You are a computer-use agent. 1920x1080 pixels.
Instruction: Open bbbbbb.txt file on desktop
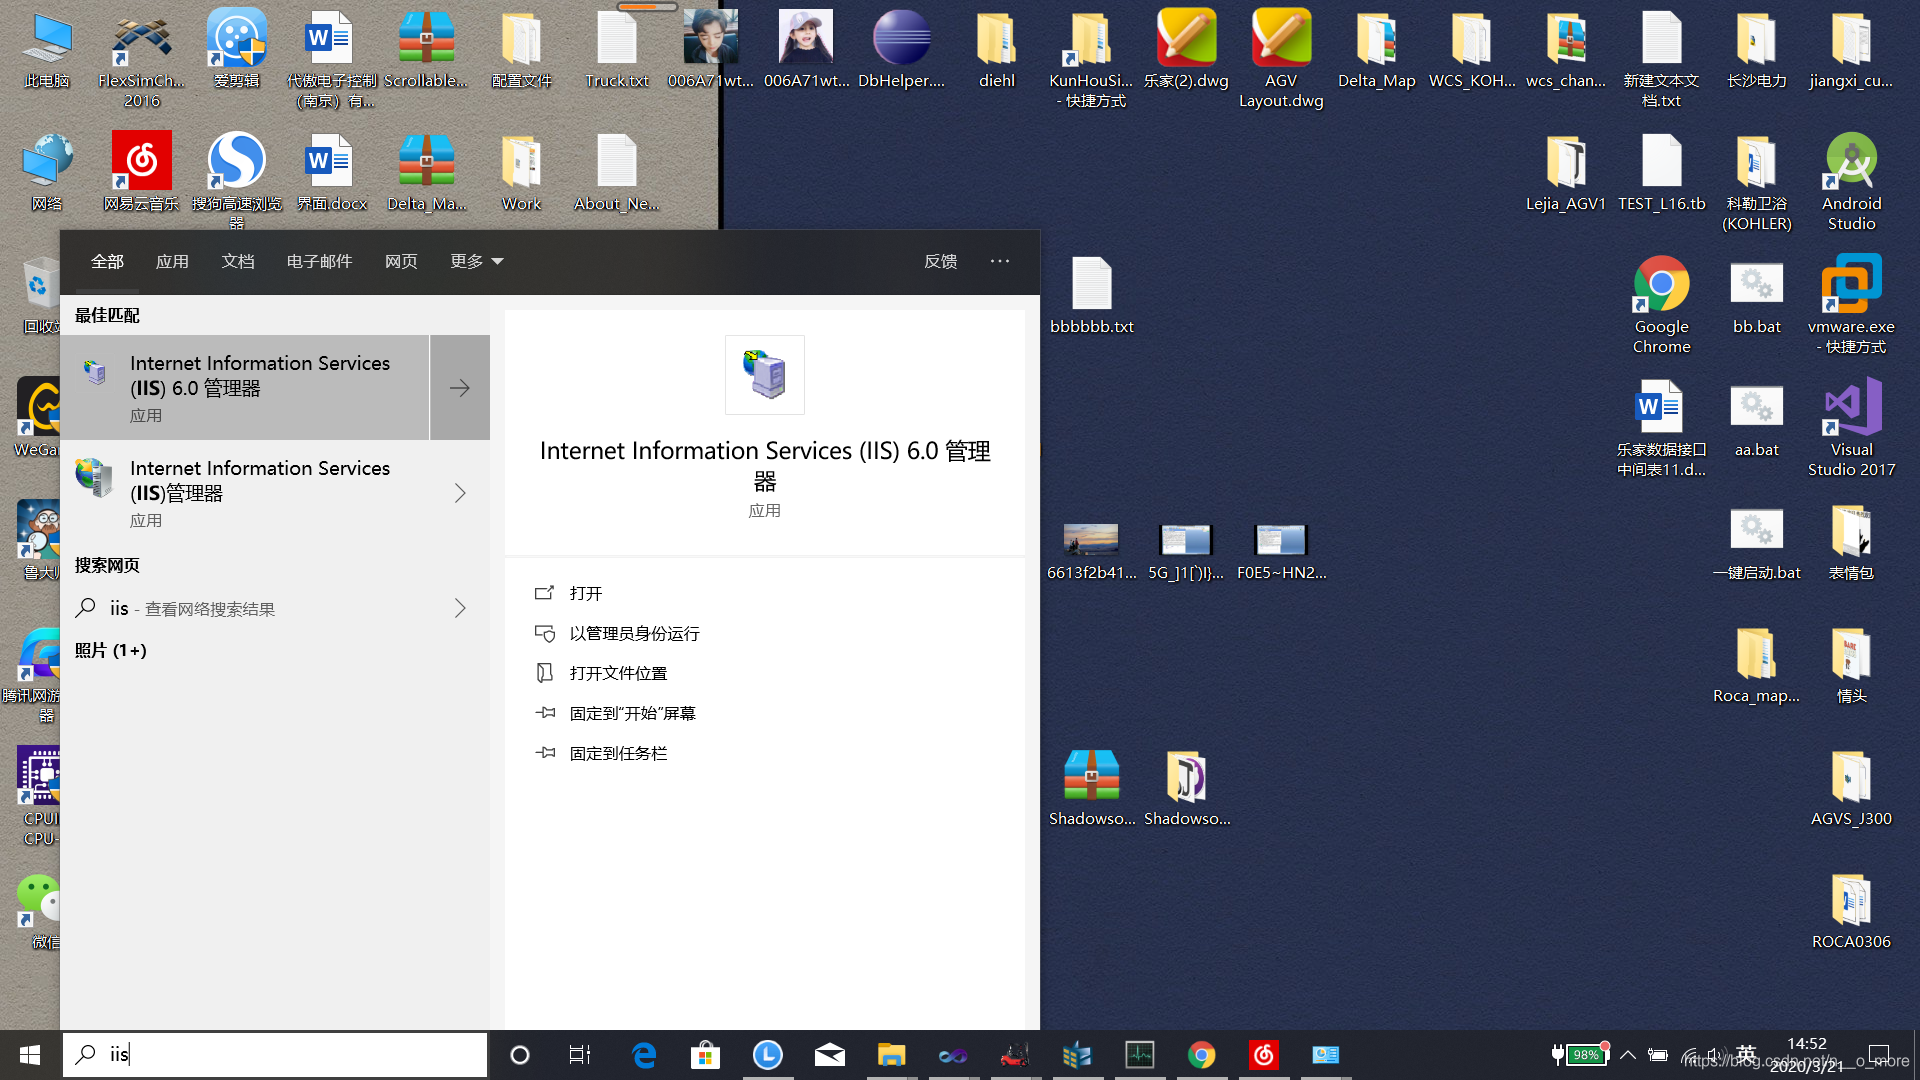(x=1091, y=295)
